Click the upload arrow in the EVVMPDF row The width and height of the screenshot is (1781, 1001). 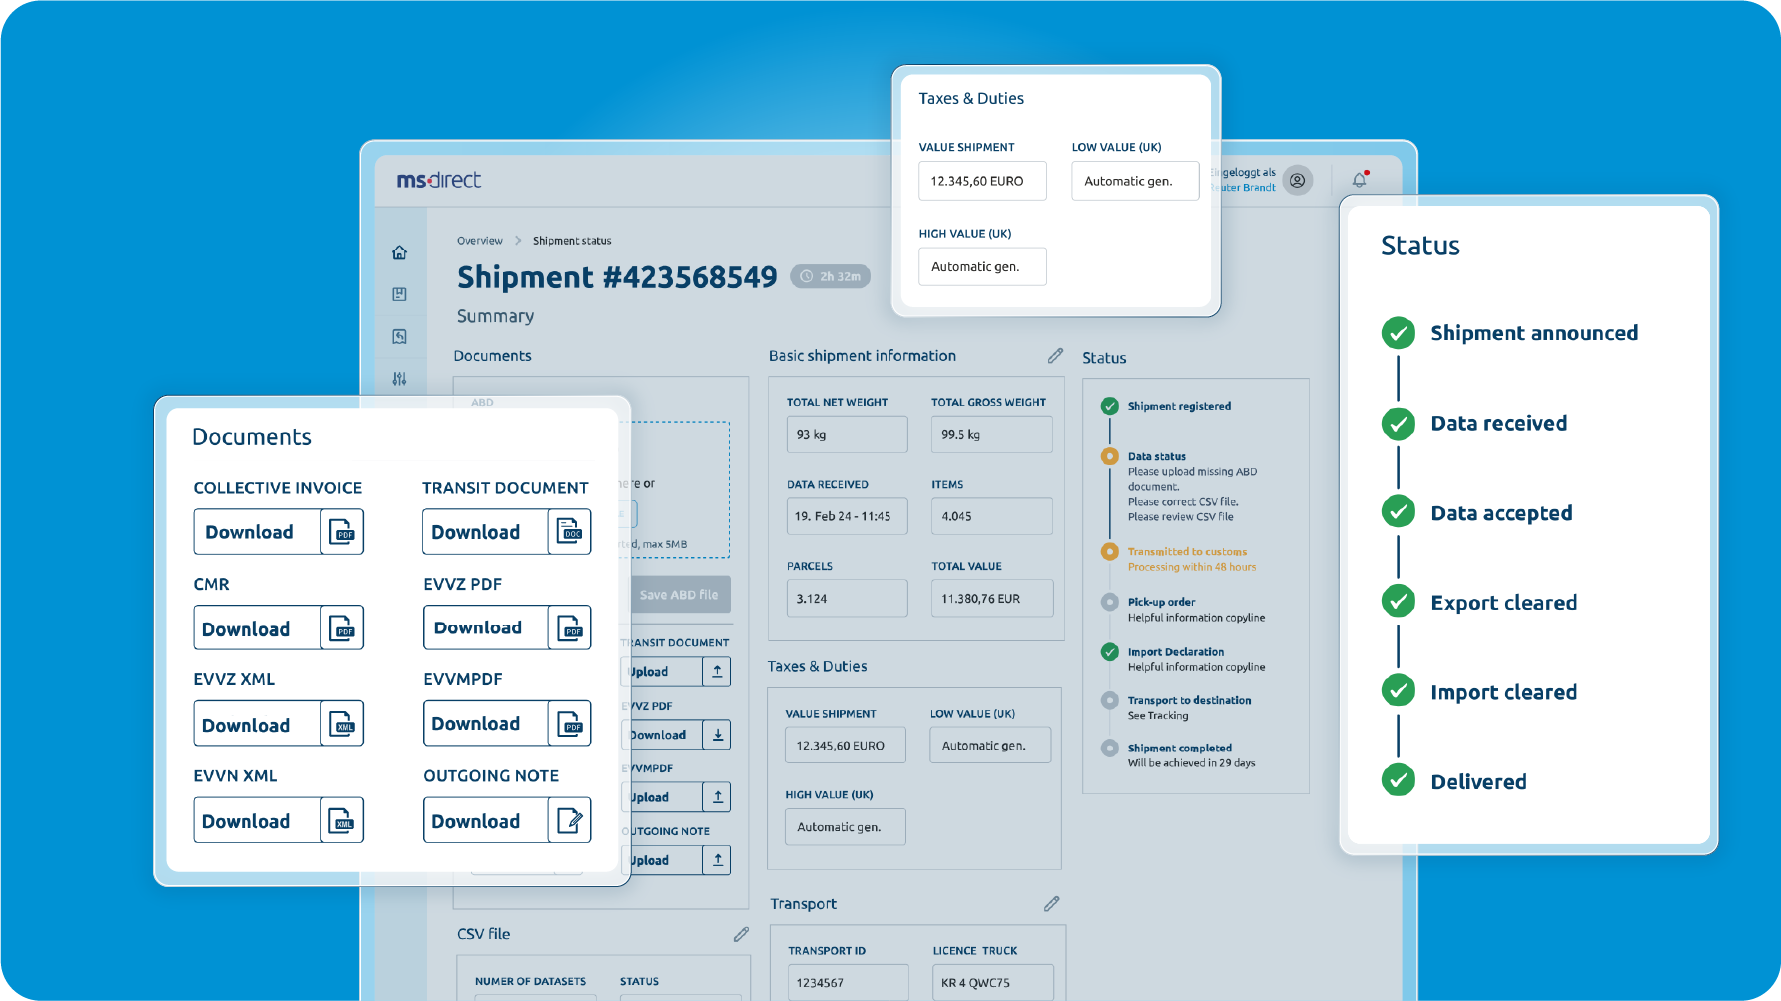[717, 797]
